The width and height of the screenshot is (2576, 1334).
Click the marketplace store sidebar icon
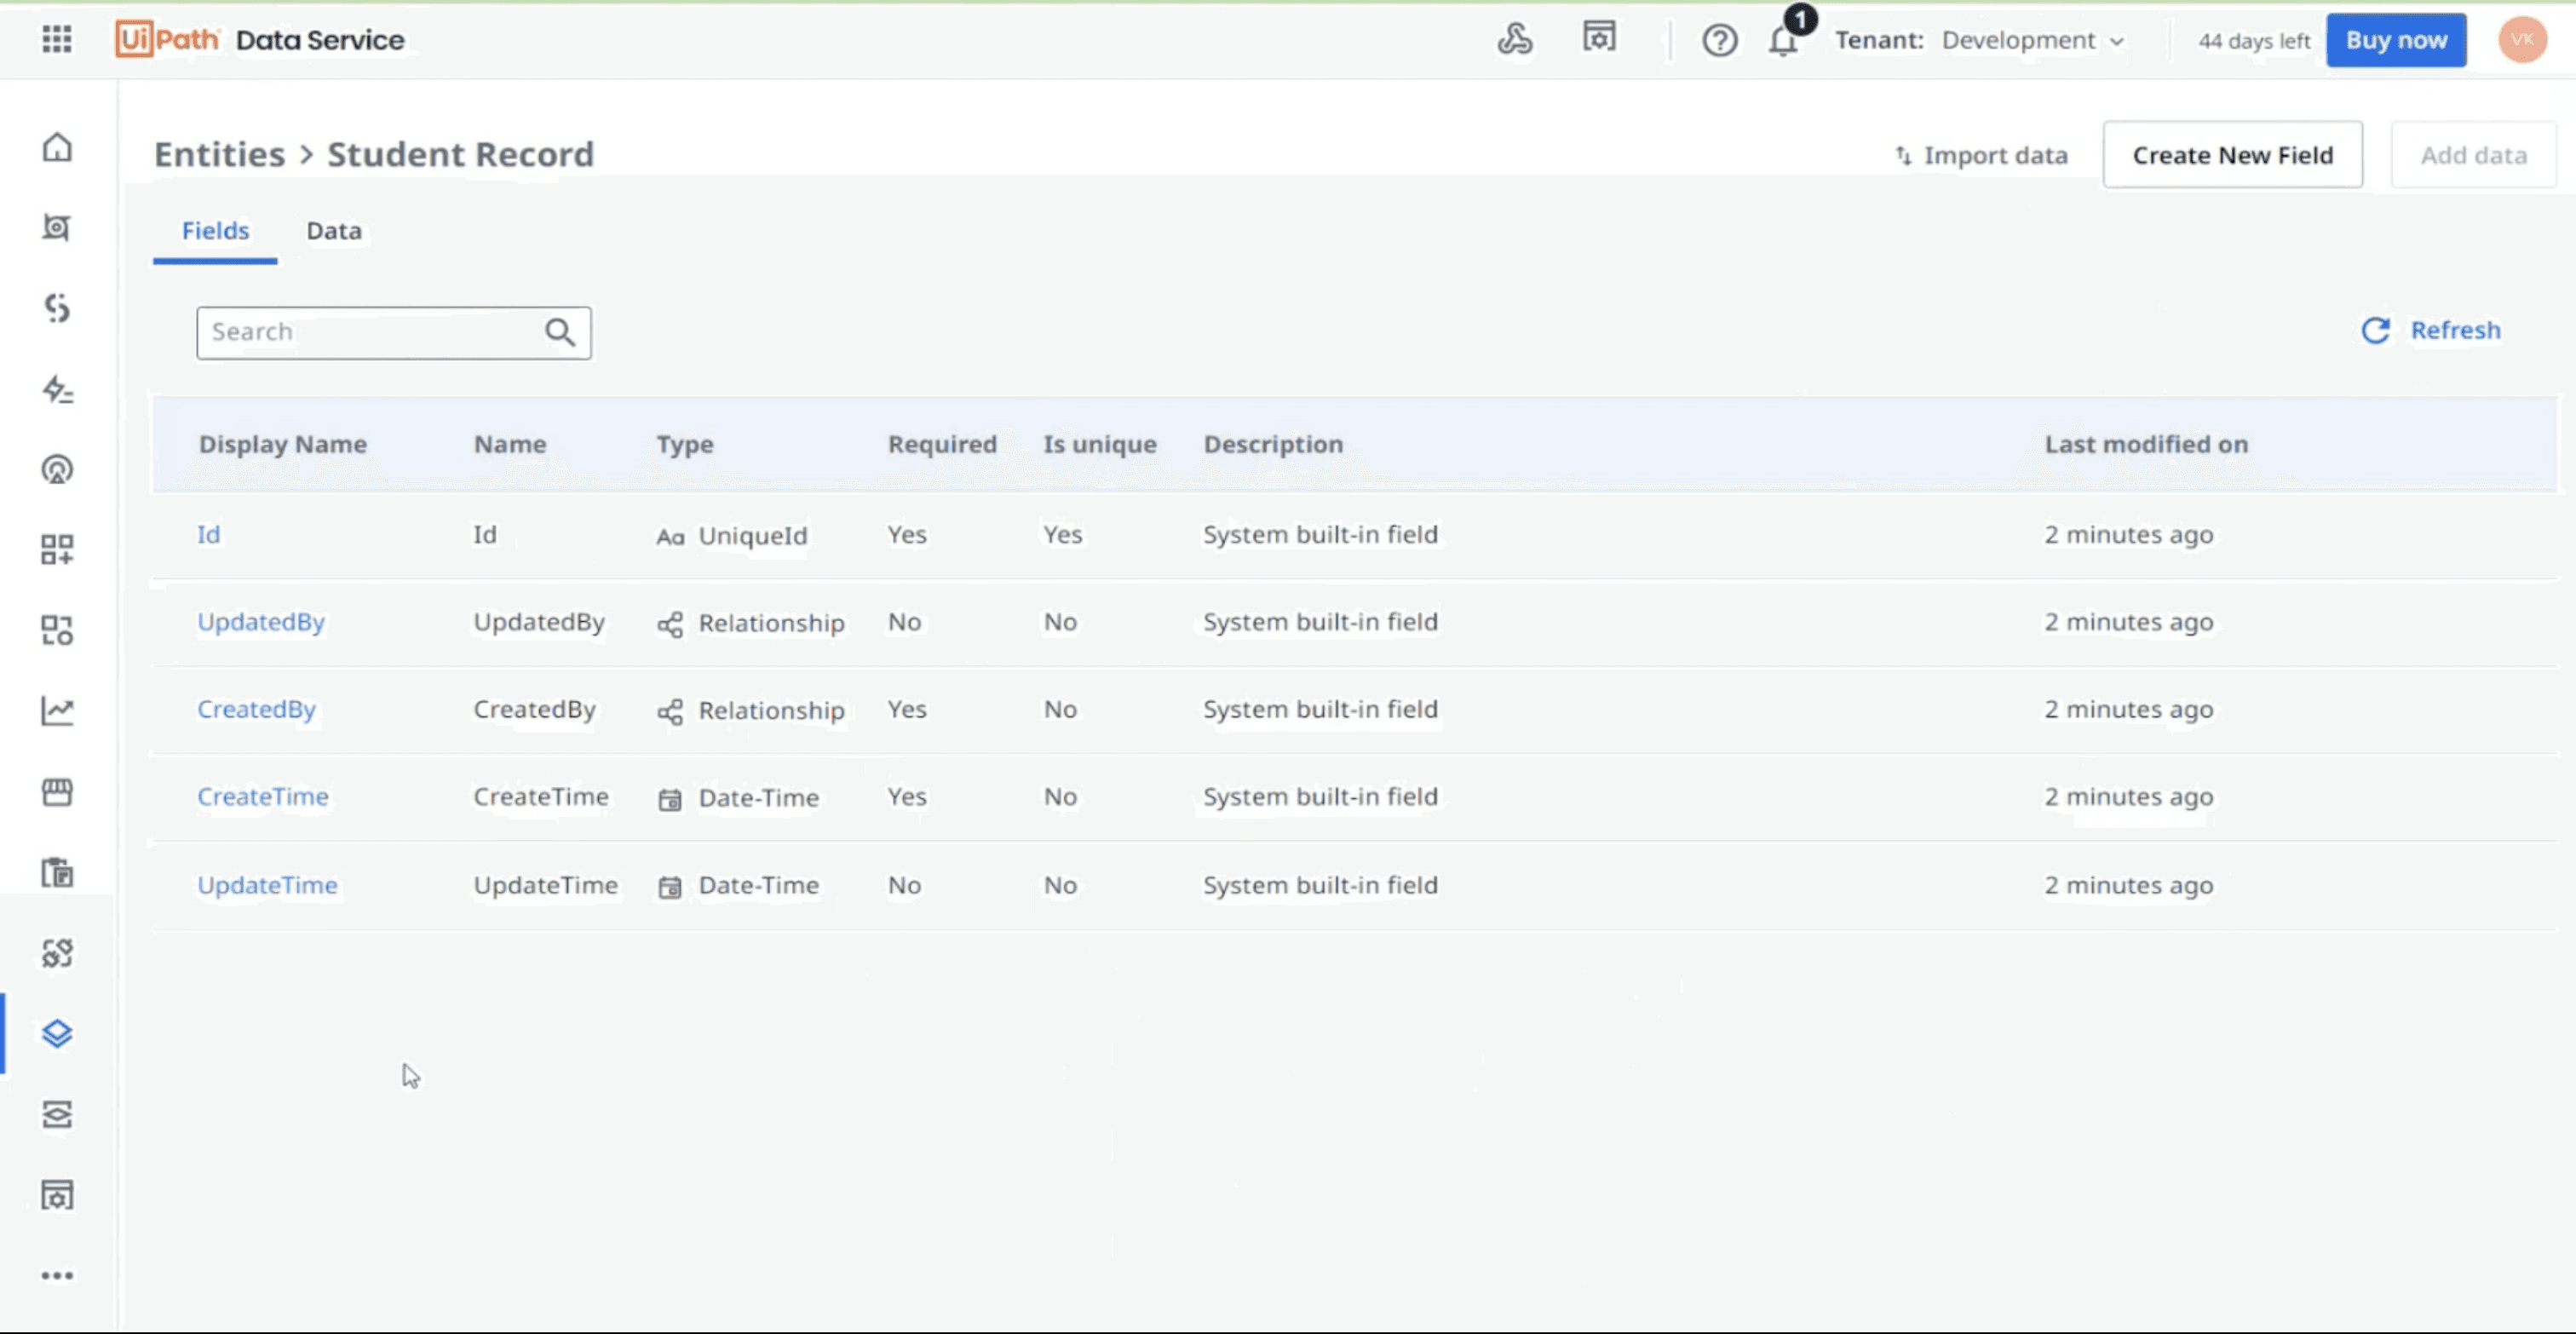(x=57, y=792)
